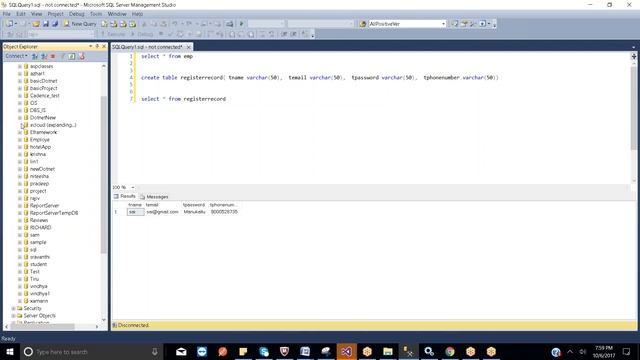Viewport: 640px width, 360px height.
Task: Close the Object Explorer panel
Action: point(104,47)
